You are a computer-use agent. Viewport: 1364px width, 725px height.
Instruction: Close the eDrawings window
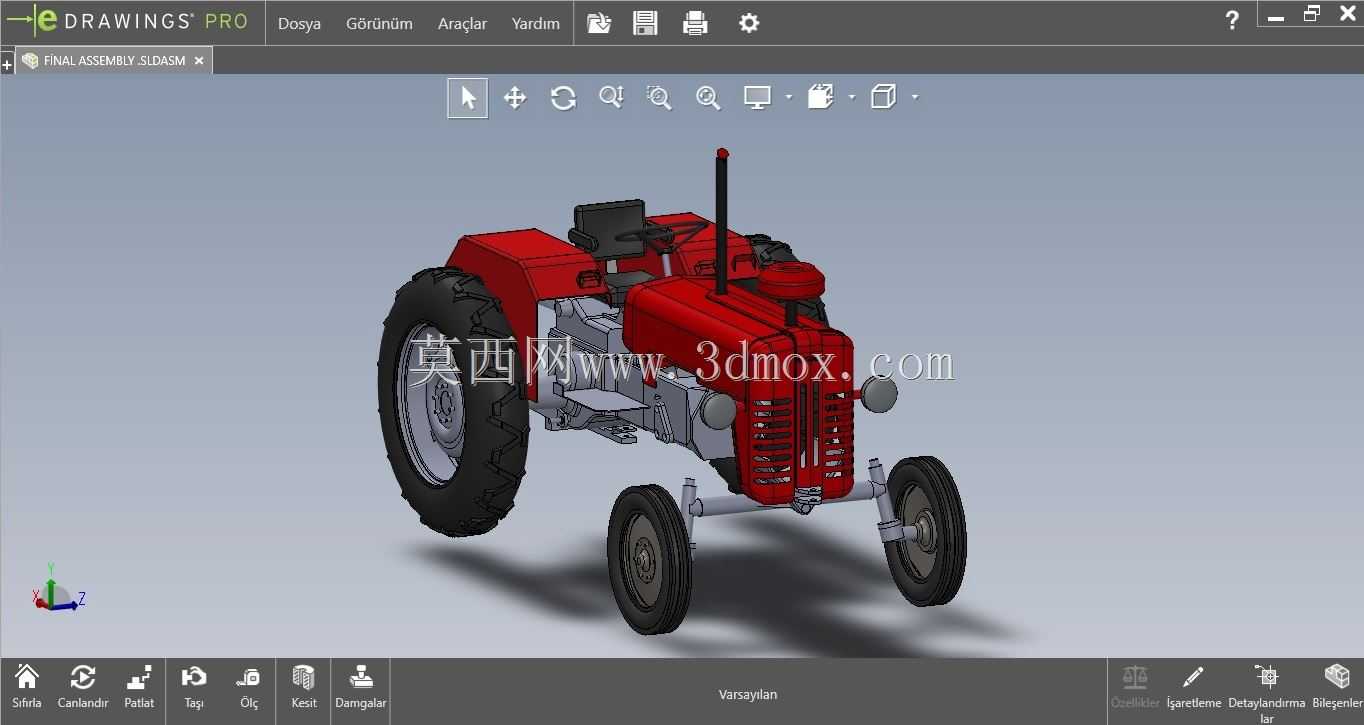1346,14
